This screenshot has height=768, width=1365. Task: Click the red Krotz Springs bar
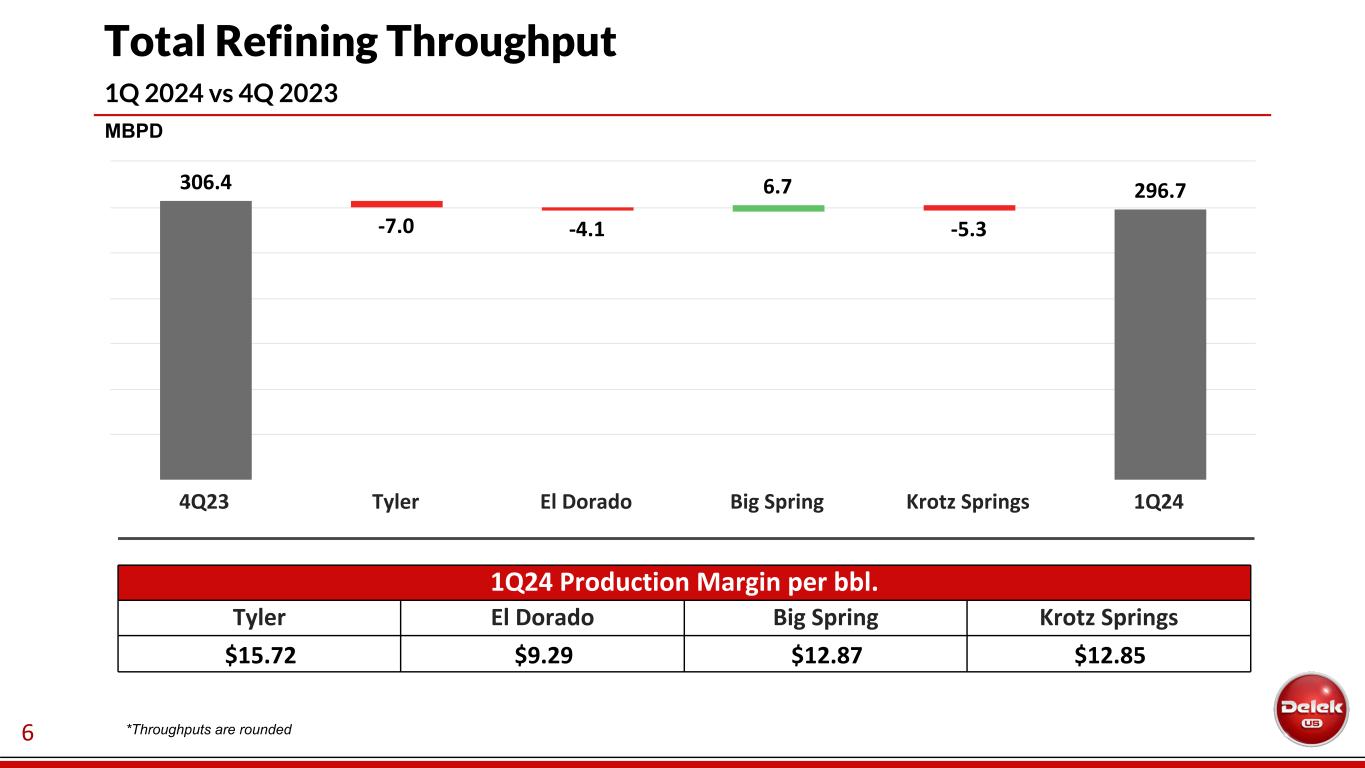(969, 208)
